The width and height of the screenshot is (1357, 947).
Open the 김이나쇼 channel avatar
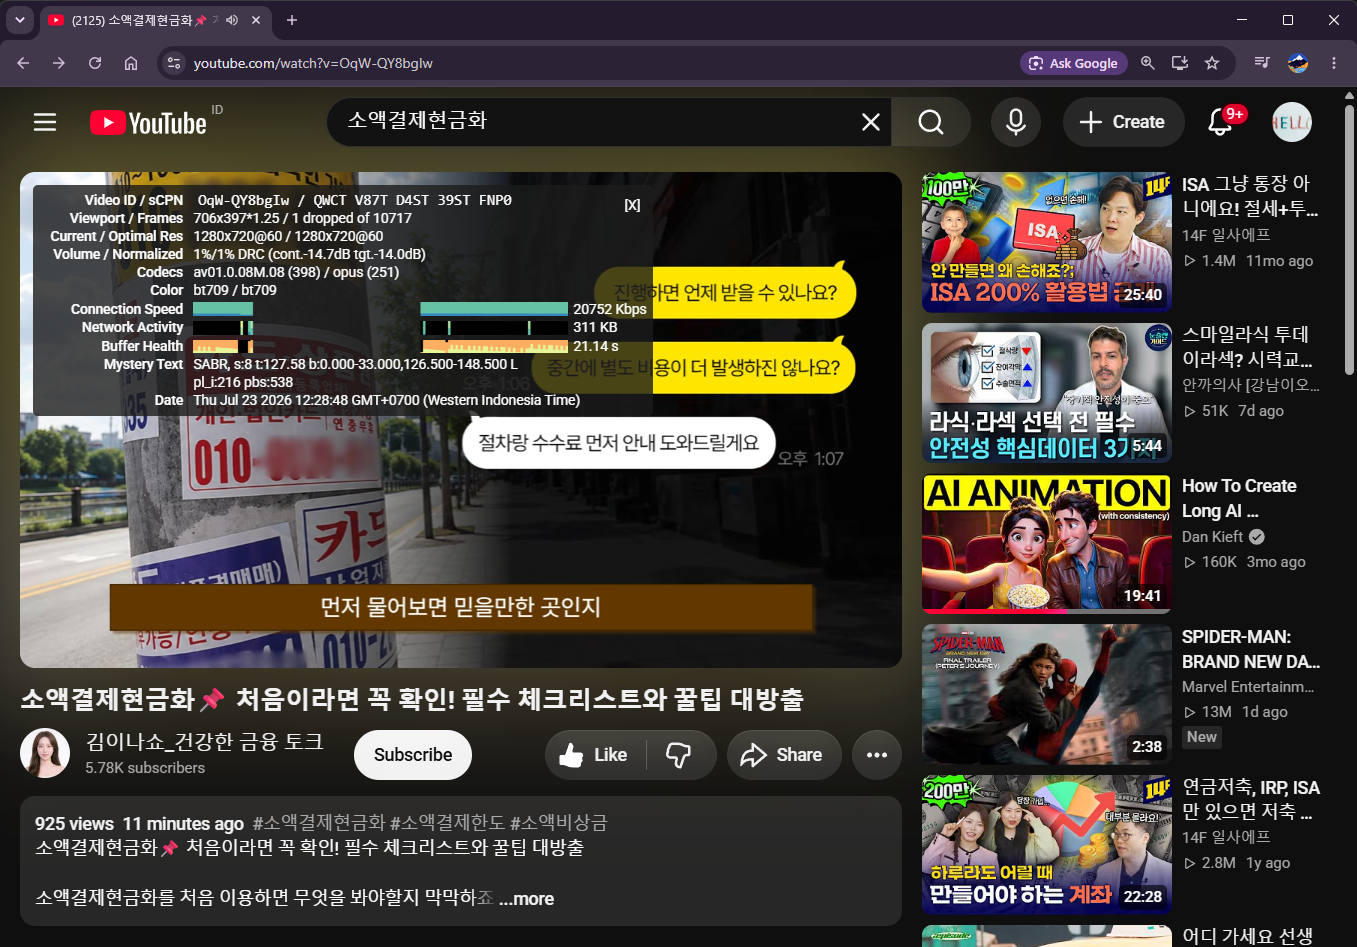45,753
